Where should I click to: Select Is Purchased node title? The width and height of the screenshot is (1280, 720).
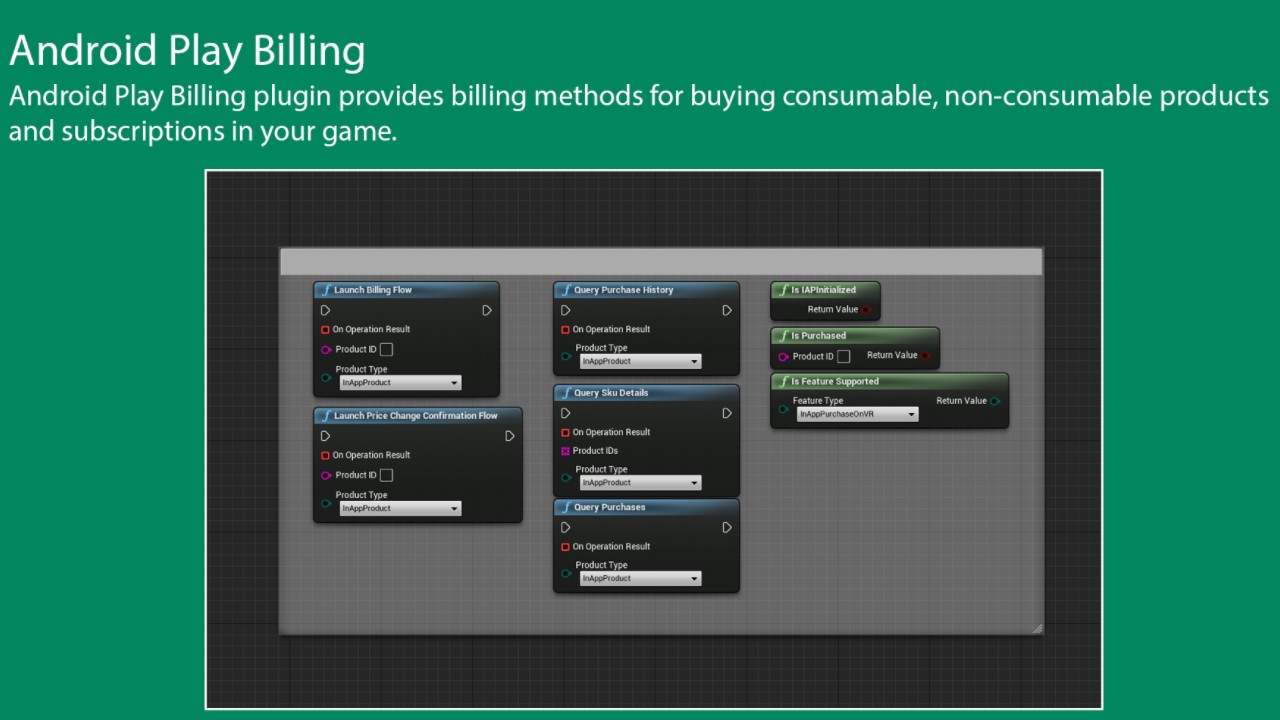818,336
